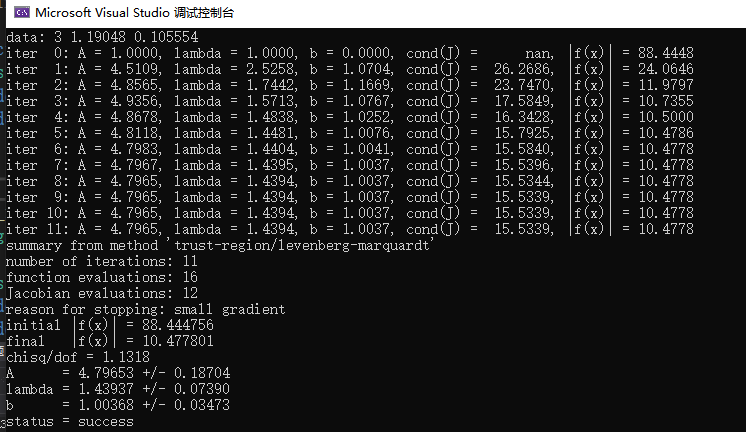Click cond(J) value 26.2686
The image size is (746, 432).
524,69
